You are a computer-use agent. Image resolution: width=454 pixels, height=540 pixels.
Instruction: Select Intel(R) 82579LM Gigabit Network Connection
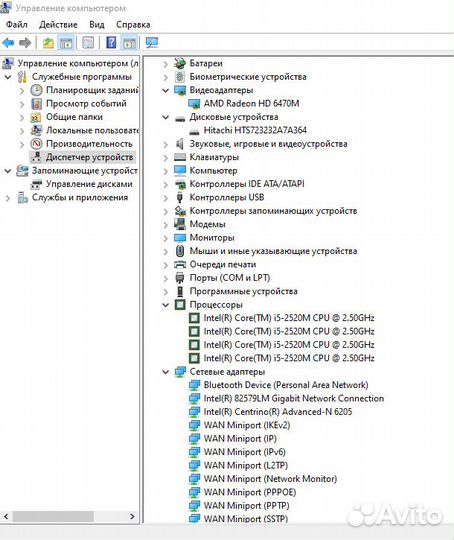click(293, 398)
